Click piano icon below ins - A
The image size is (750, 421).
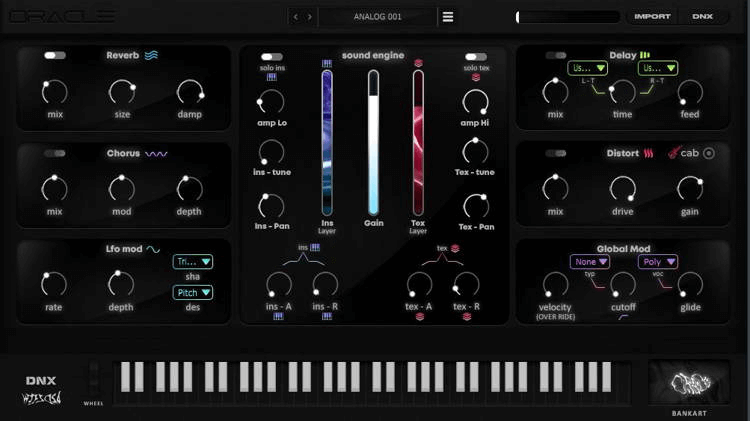click(278, 316)
